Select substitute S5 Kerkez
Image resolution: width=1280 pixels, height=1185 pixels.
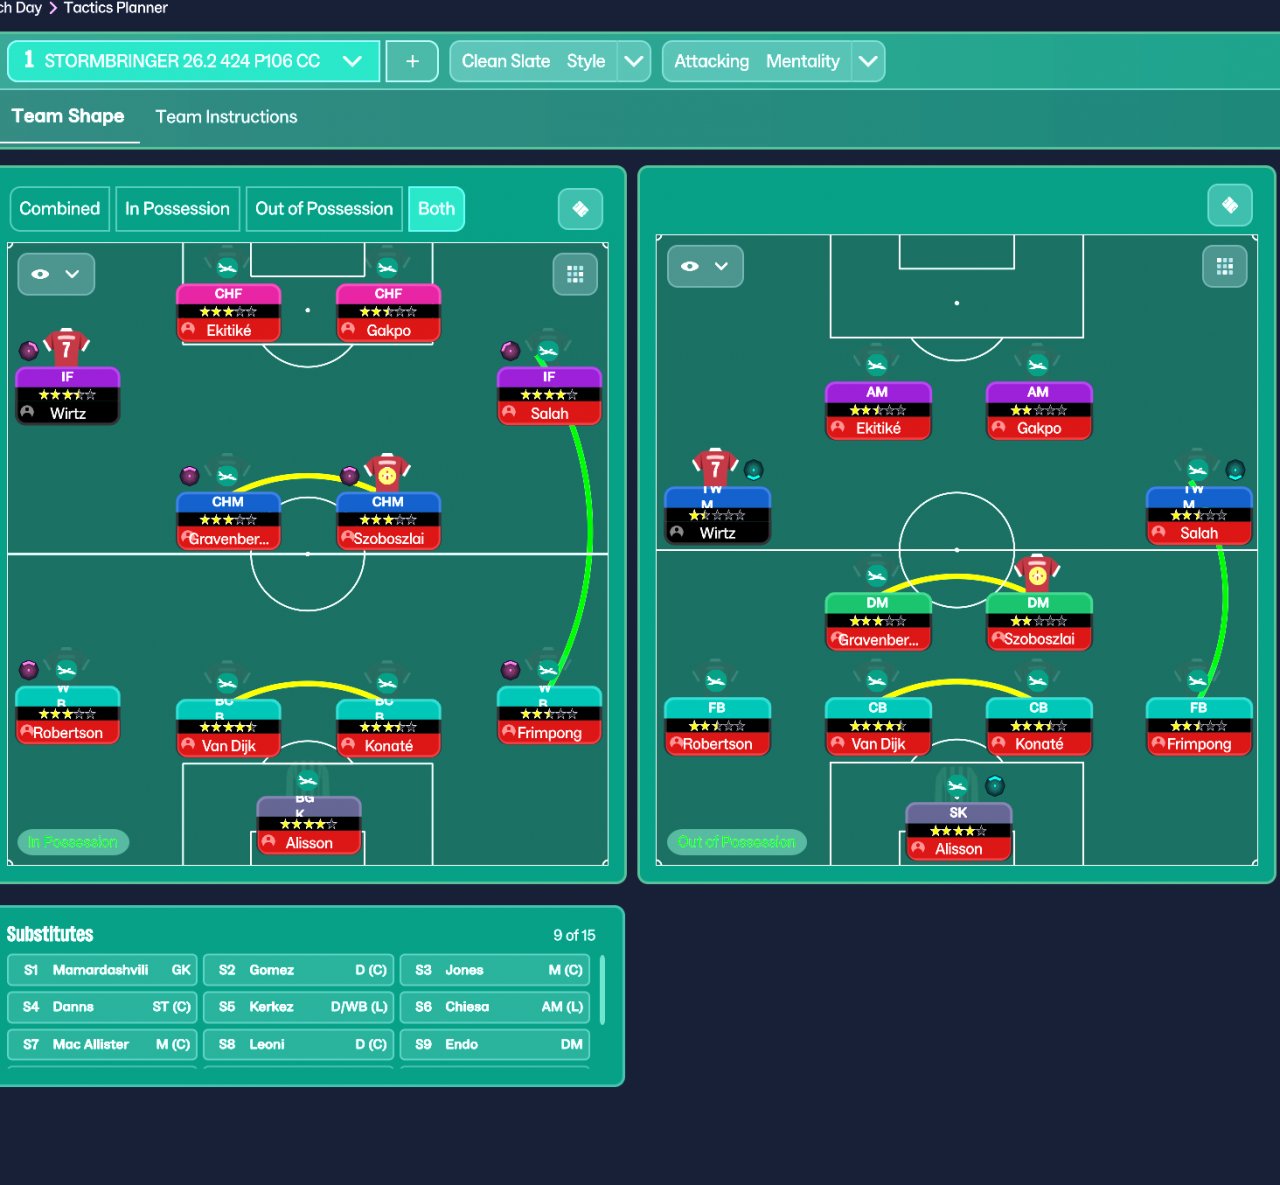(x=299, y=1007)
